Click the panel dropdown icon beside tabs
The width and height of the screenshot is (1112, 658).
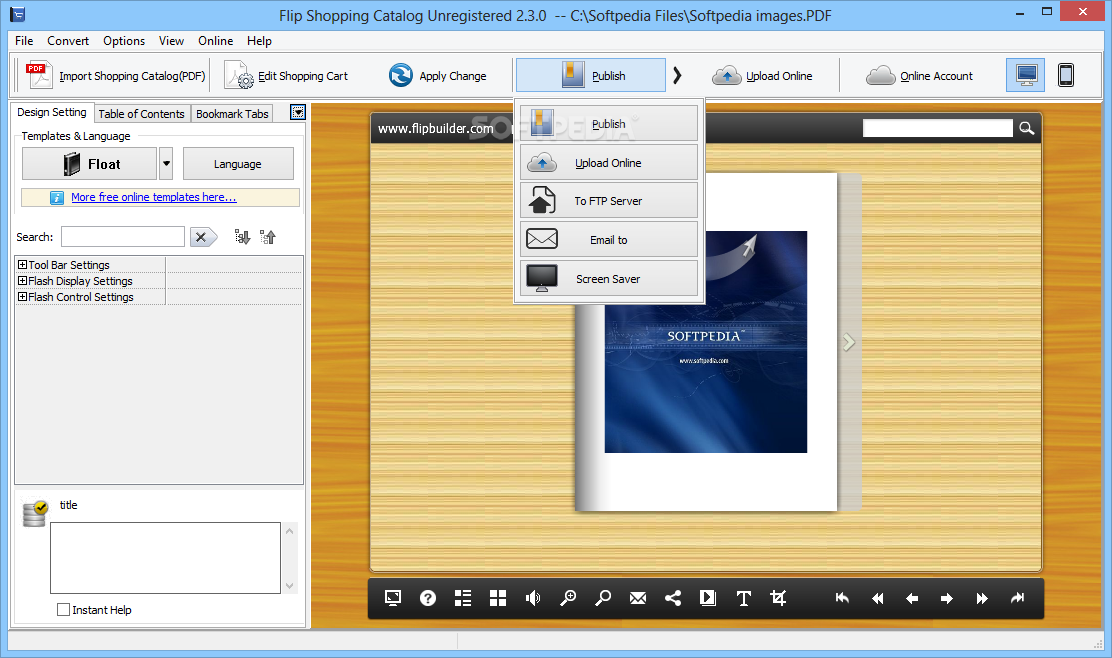(x=298, y=112)
